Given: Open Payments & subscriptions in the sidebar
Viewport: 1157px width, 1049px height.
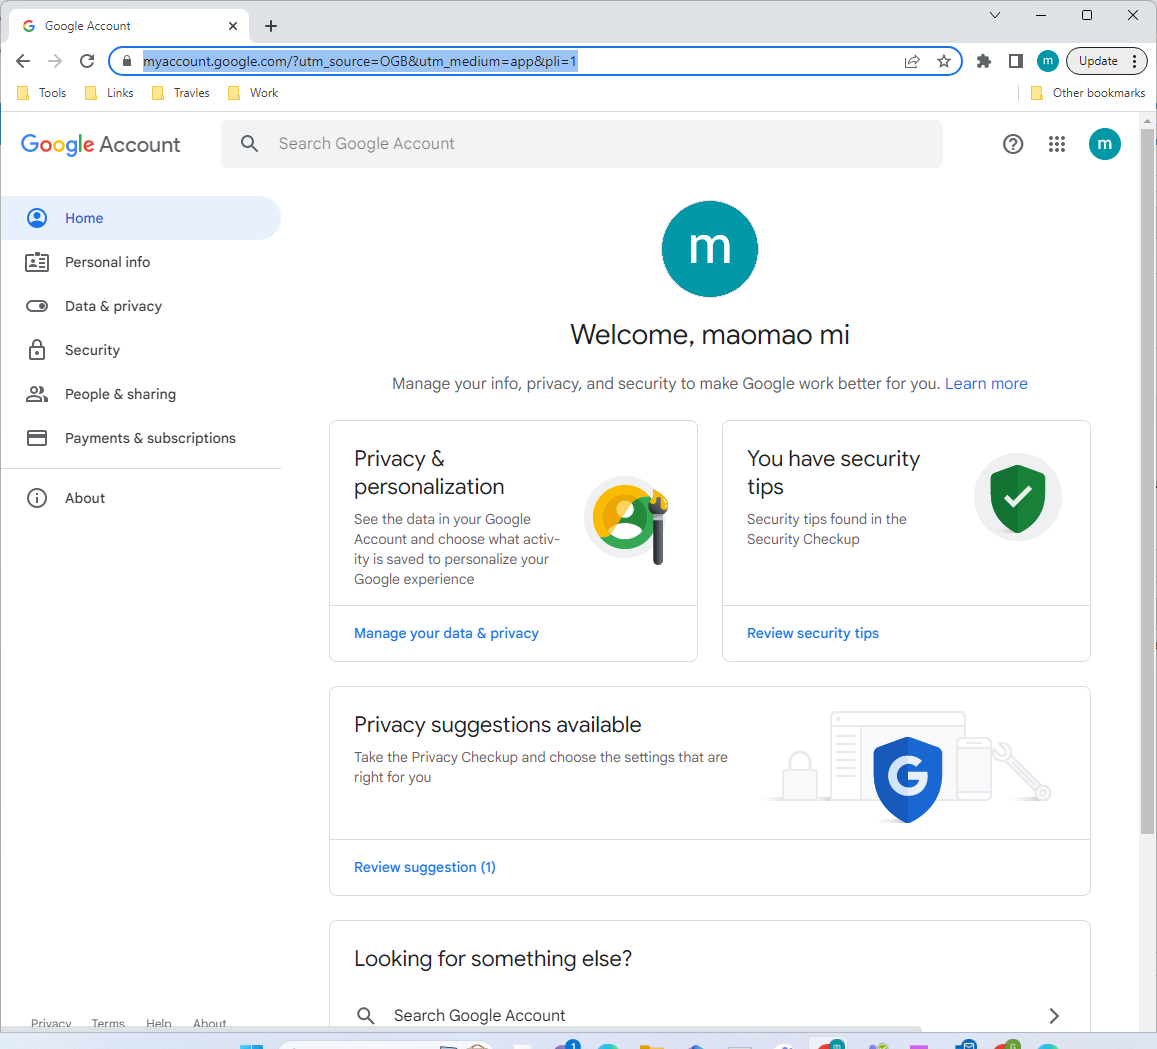Looking at the screenshot, I should click(140, 438).
